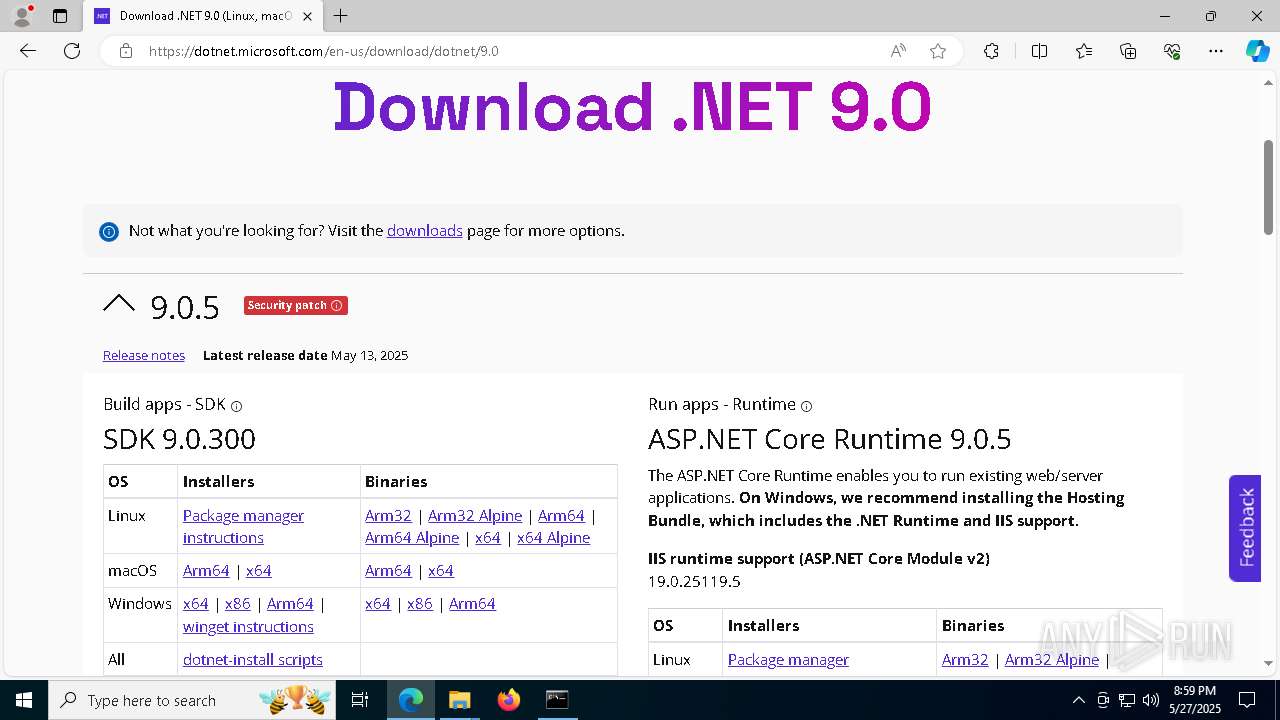Close the Download .NET 9.0 tab
This screenshot has width=1280, height=720.
click(x=308, y=16)
